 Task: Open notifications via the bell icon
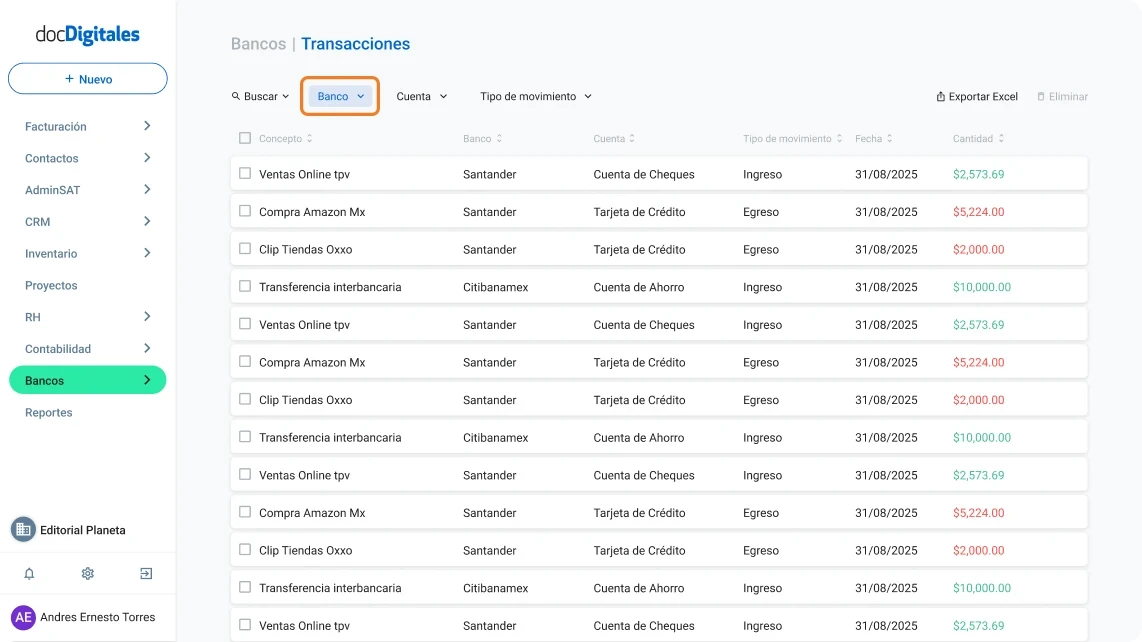[28, 573]
